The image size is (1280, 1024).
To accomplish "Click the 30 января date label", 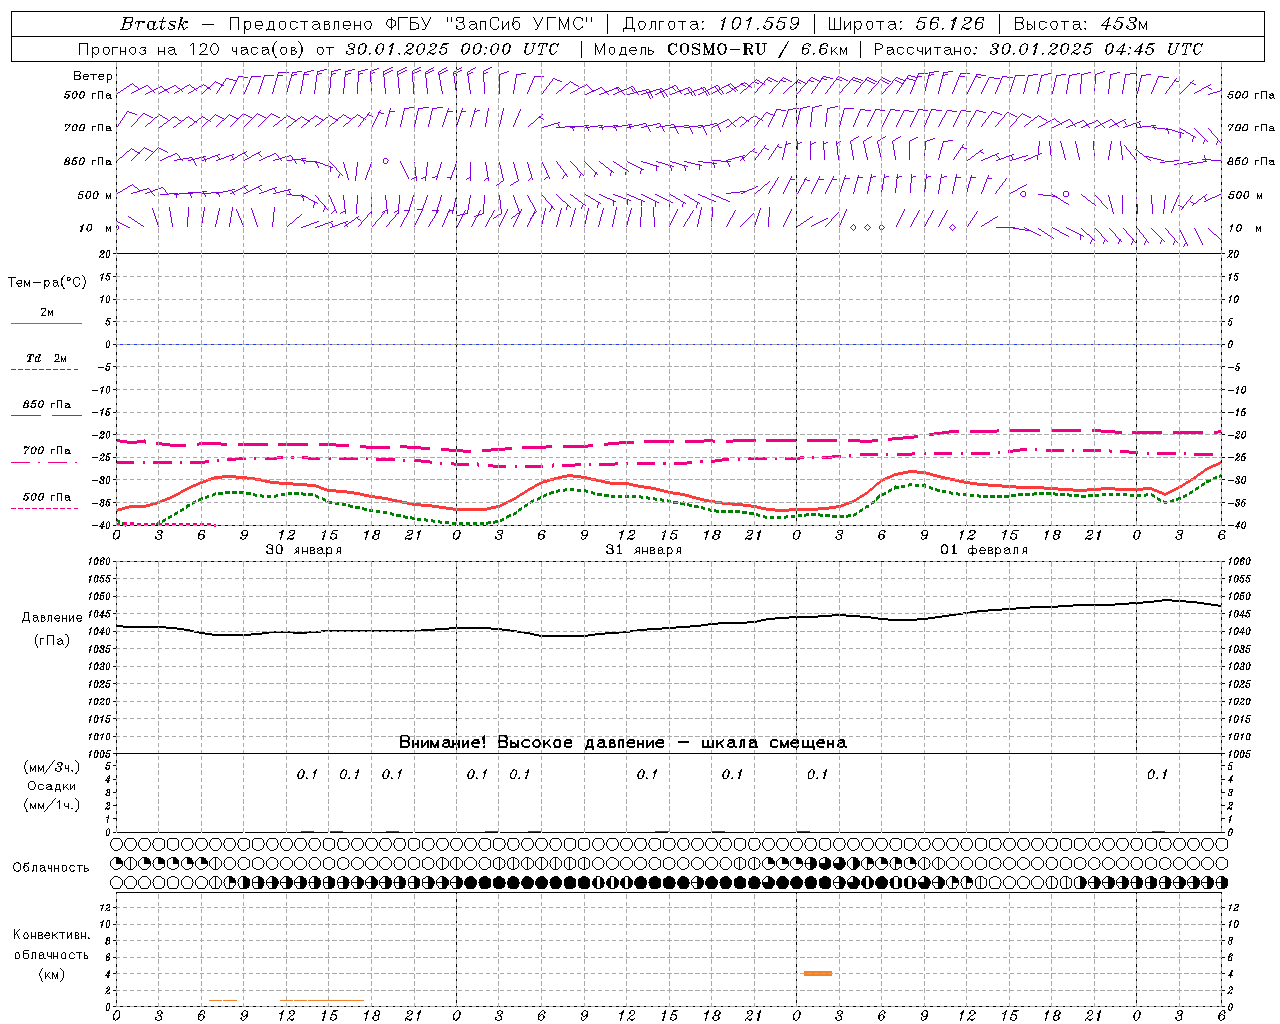I will point(304,550).
